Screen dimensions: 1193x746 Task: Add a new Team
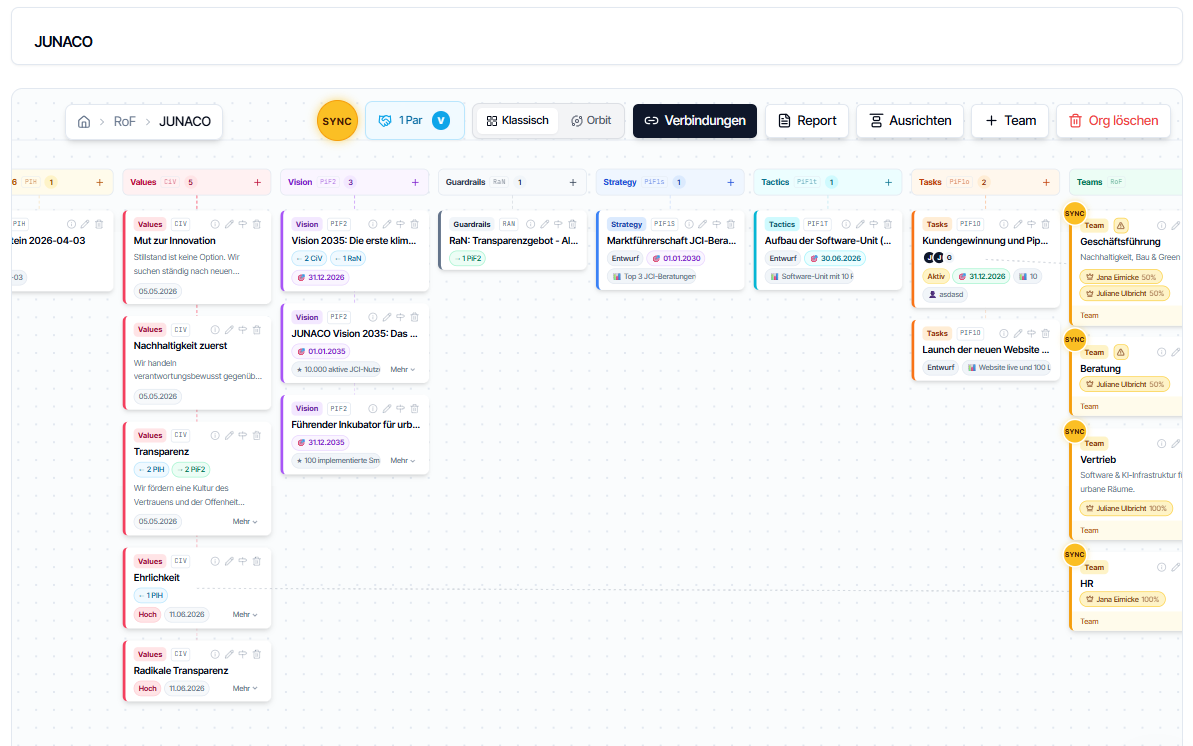click(x=1010, y=121)
